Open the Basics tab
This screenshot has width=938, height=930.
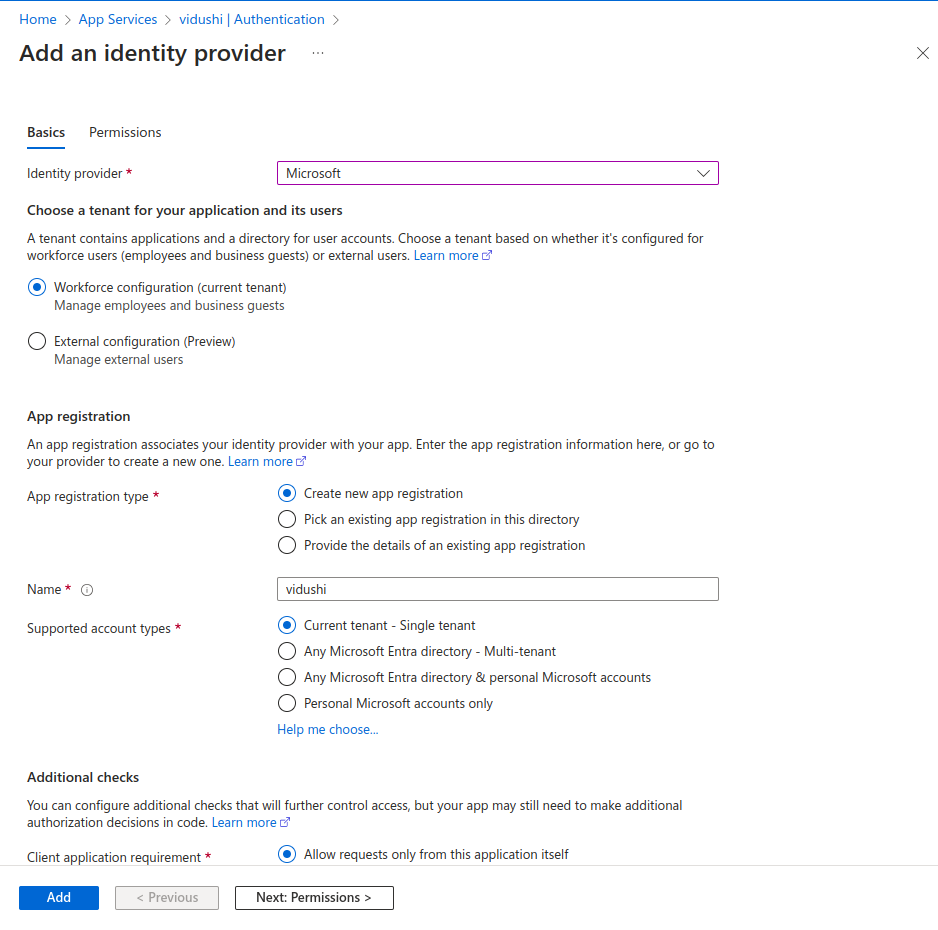tap(46, 132)
